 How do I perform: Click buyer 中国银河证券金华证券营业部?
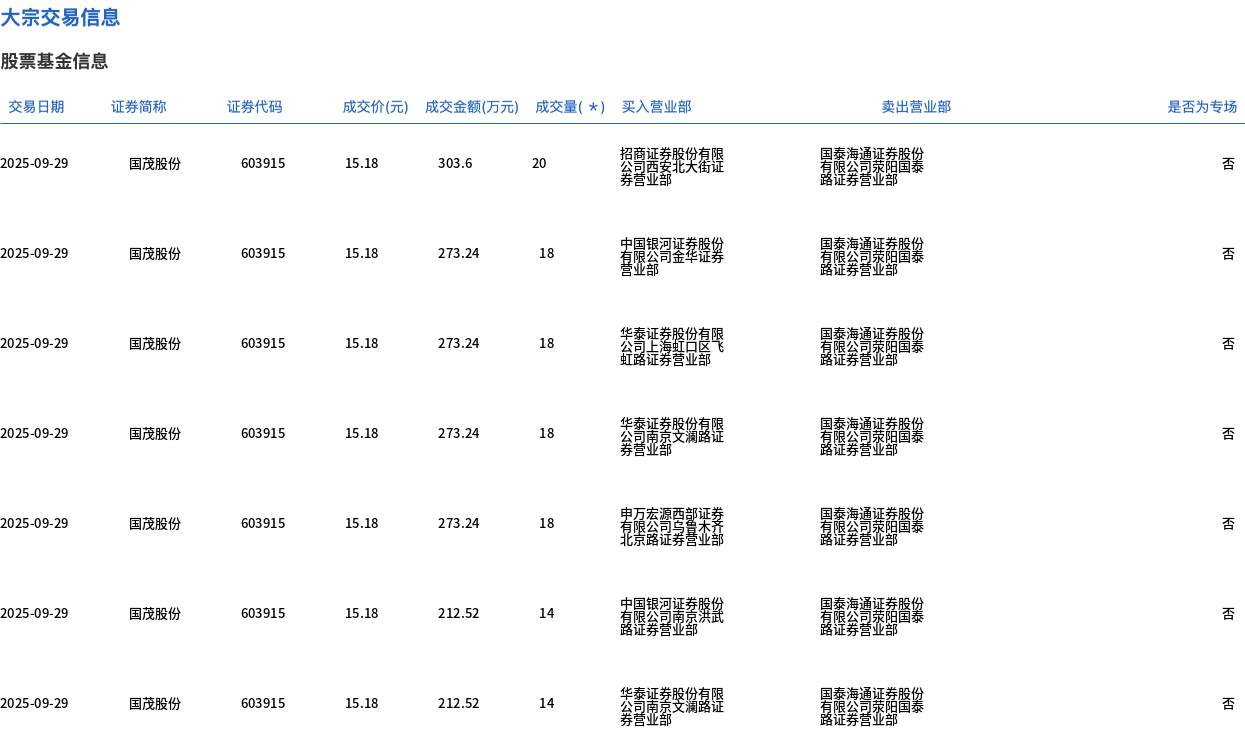click(672, 257)
